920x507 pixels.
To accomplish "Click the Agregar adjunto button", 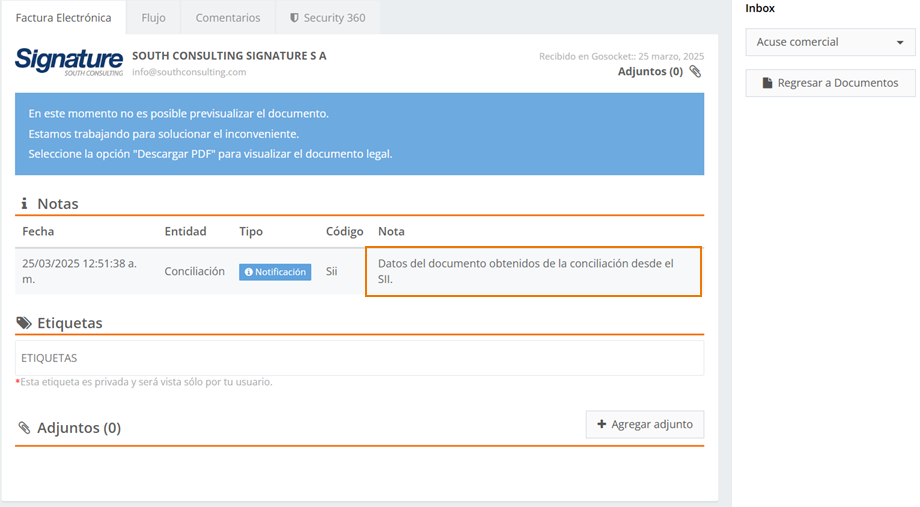I will click(645, 424).
